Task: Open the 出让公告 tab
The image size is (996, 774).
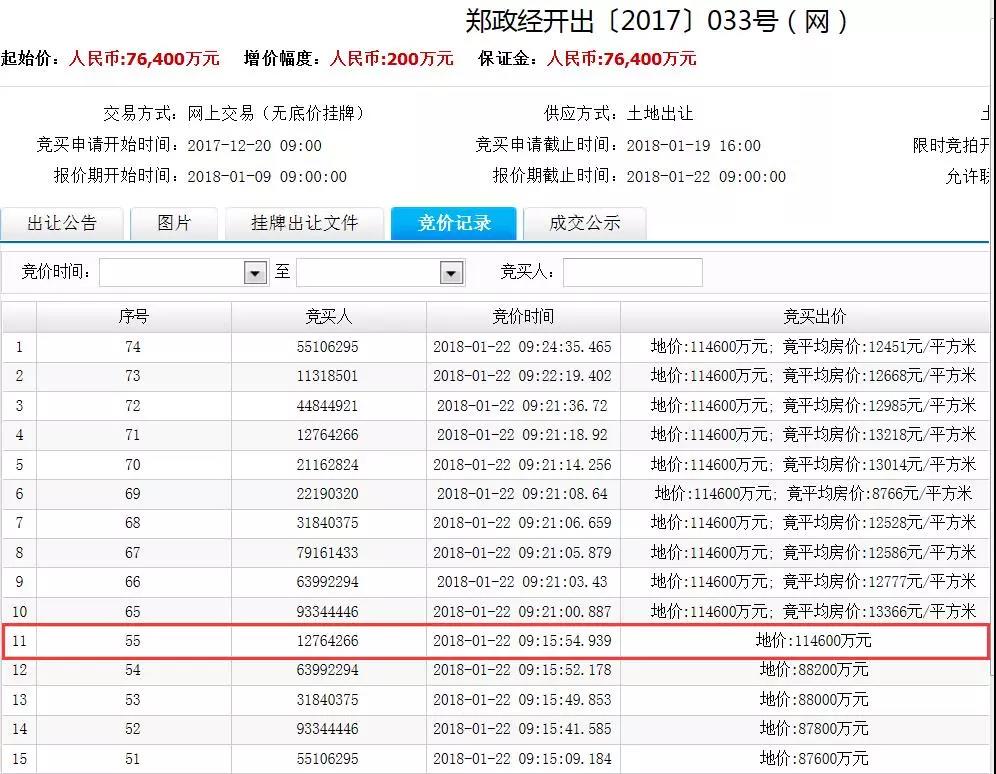Action: (x=62, y=223)
